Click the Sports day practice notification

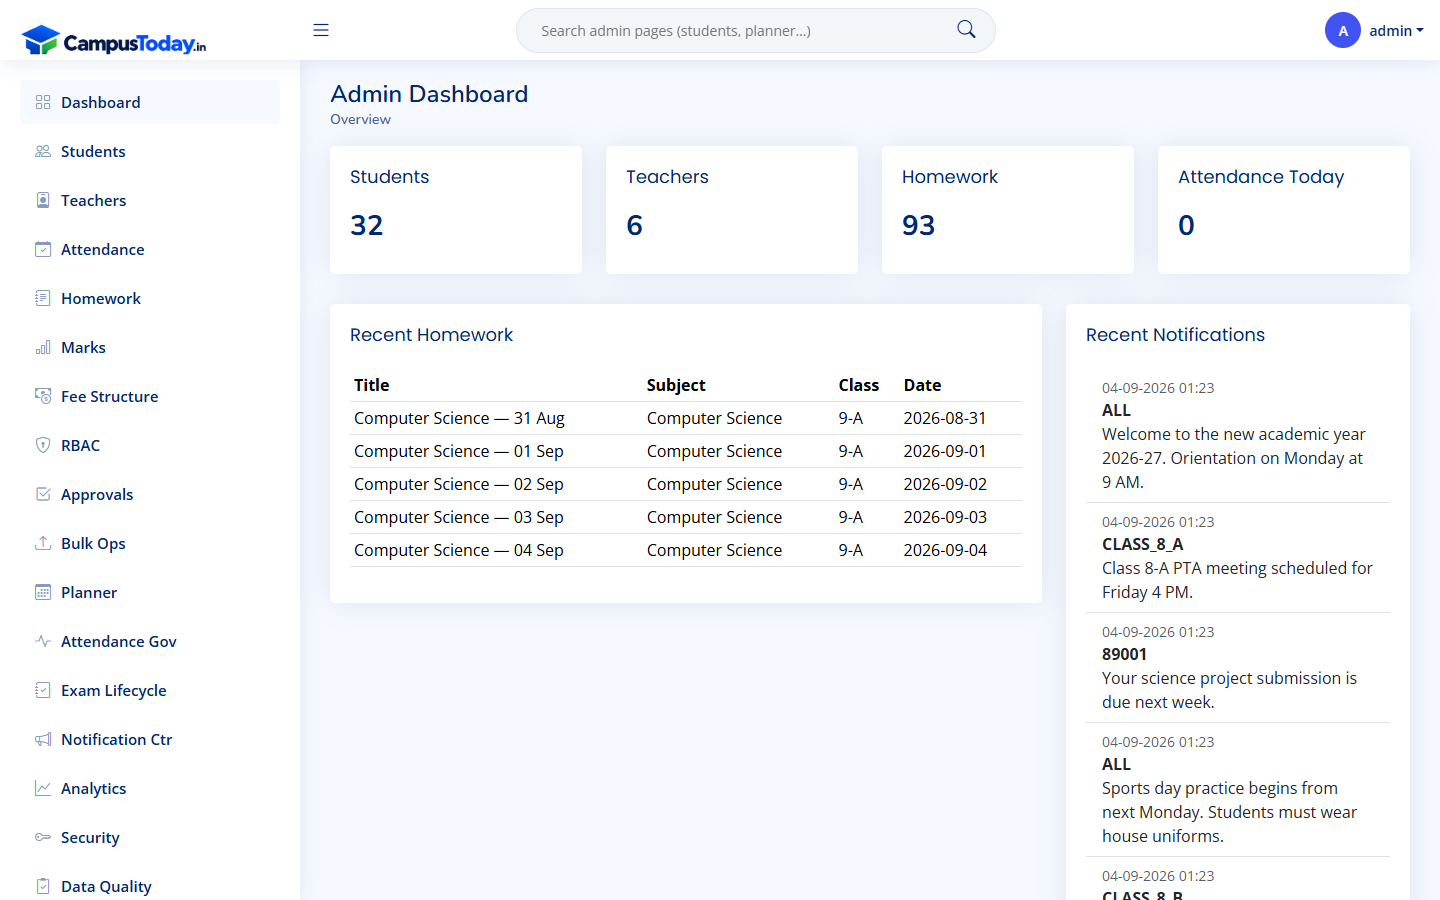click(x=1238, y=789)
